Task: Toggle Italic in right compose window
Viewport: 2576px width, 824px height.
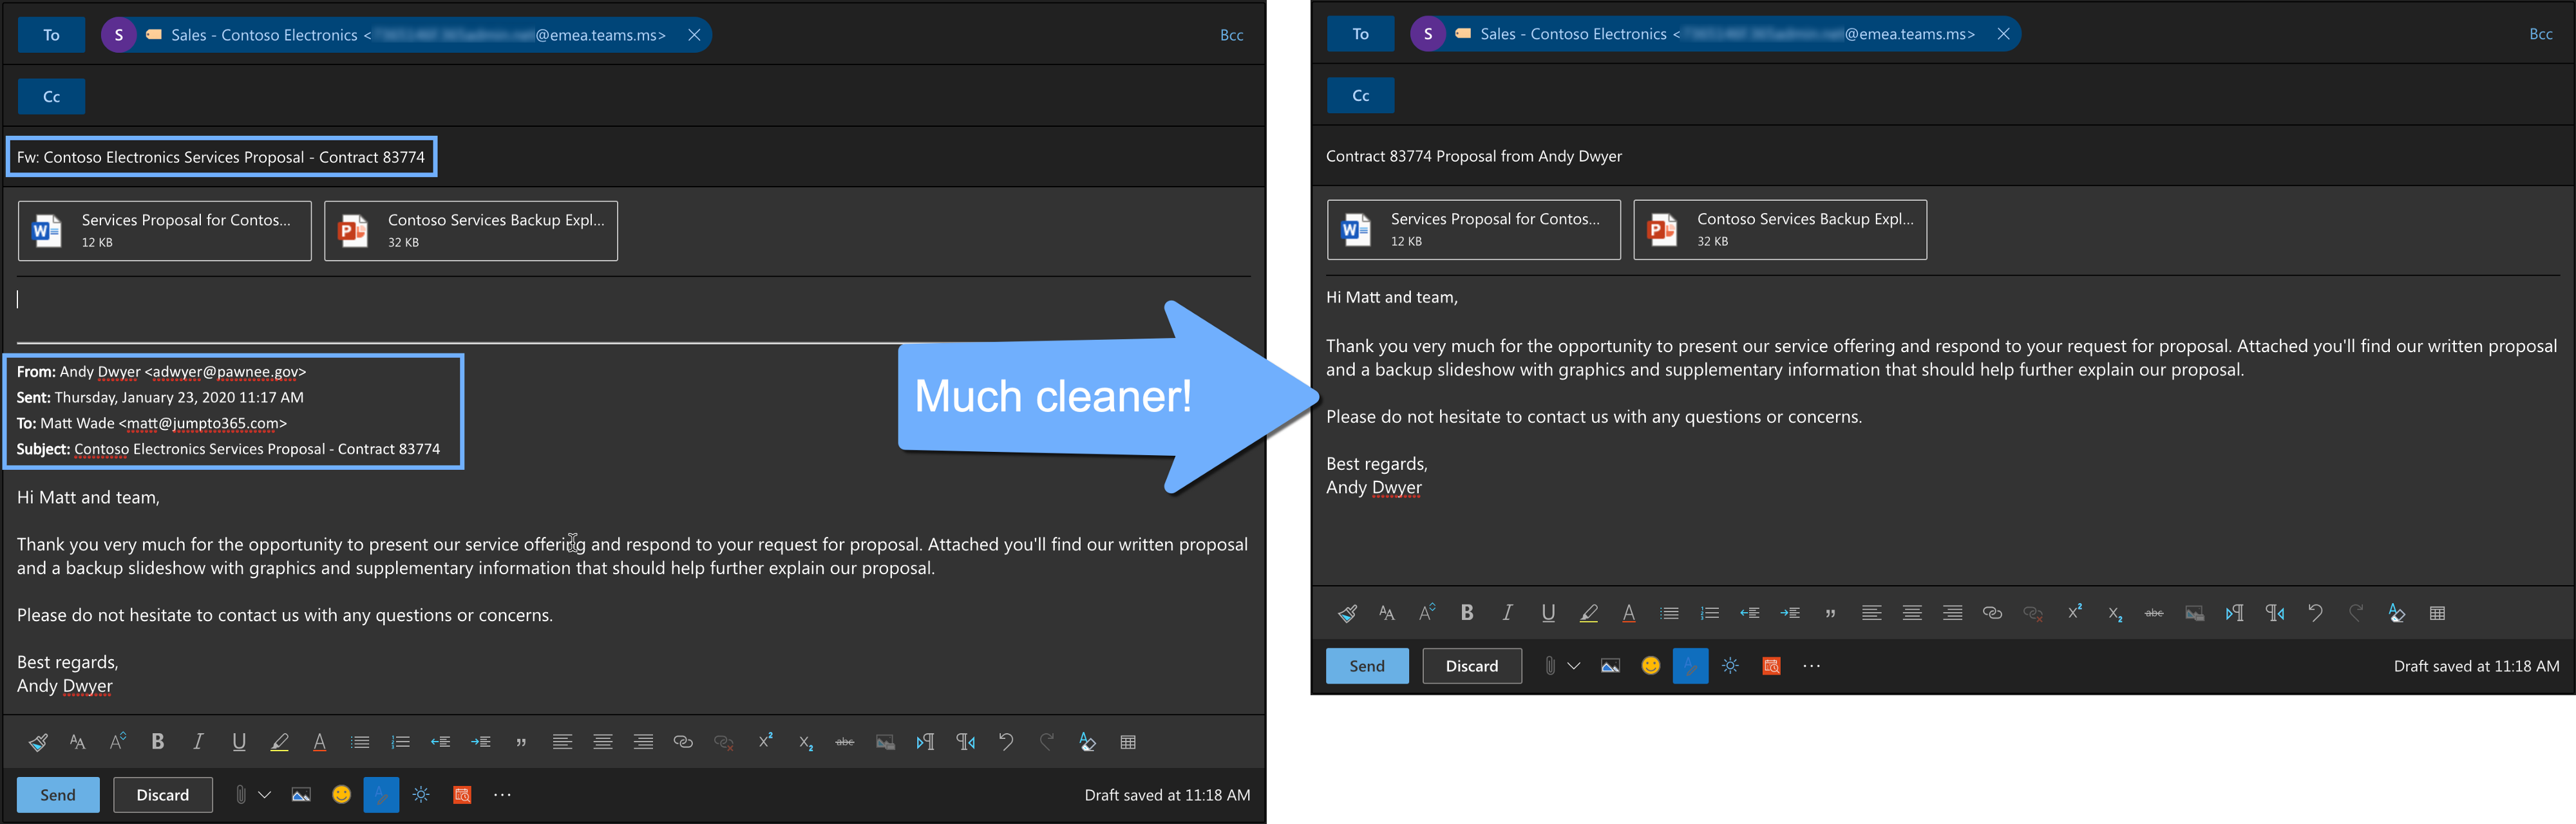Action: point(1507,613)
